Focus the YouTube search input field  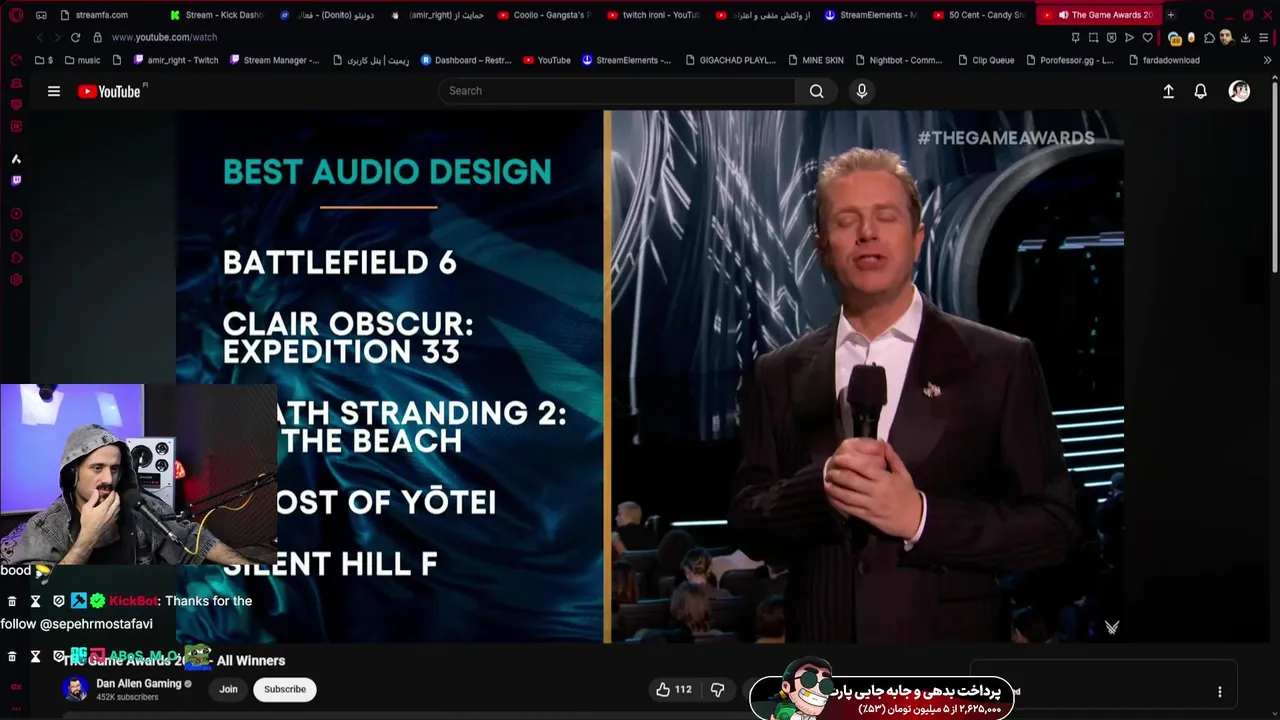click(617, 91)
